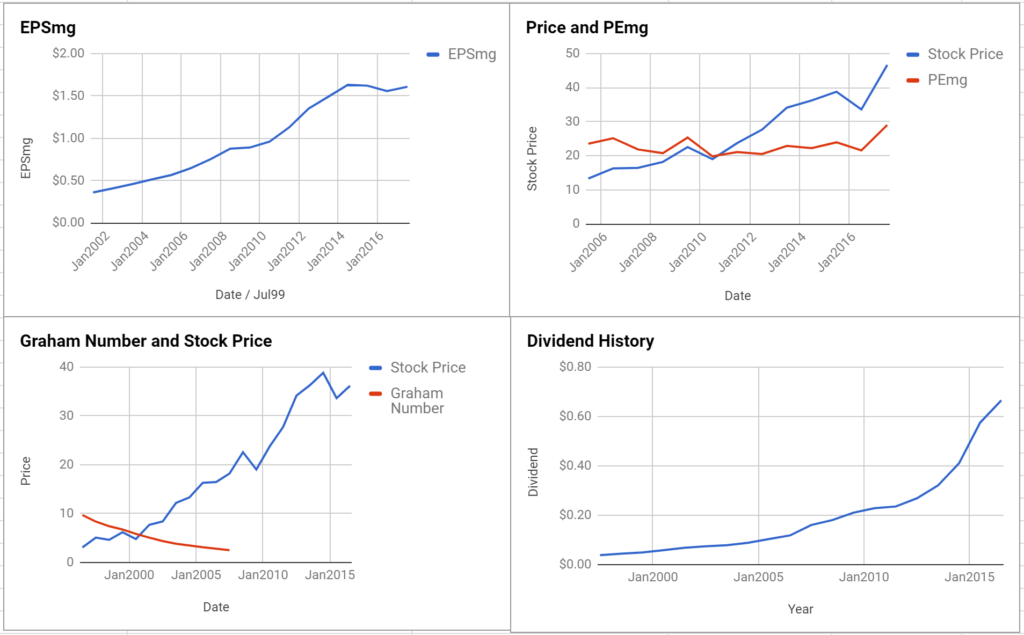Select the red Graham Number legend swatch

376,394
